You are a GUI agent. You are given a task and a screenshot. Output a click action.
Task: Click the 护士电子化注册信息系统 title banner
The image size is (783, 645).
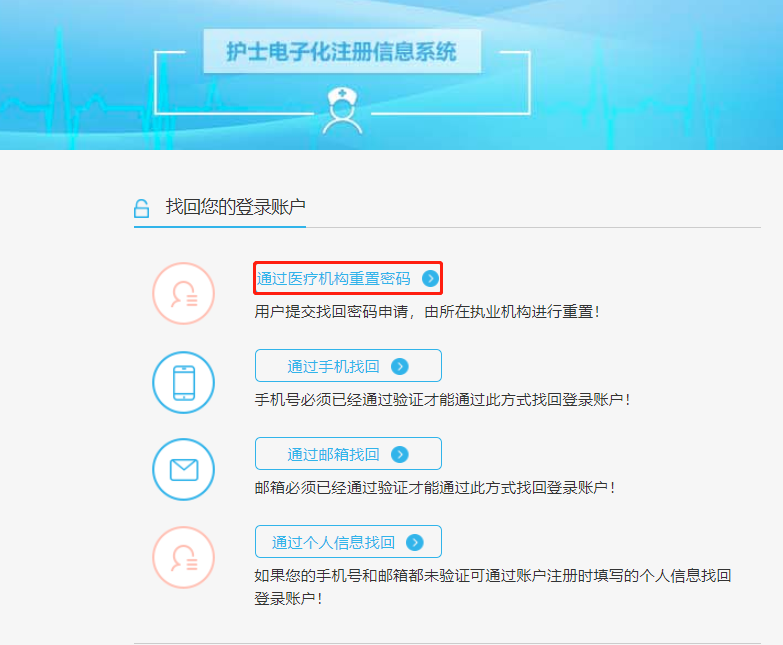[342, 51]
